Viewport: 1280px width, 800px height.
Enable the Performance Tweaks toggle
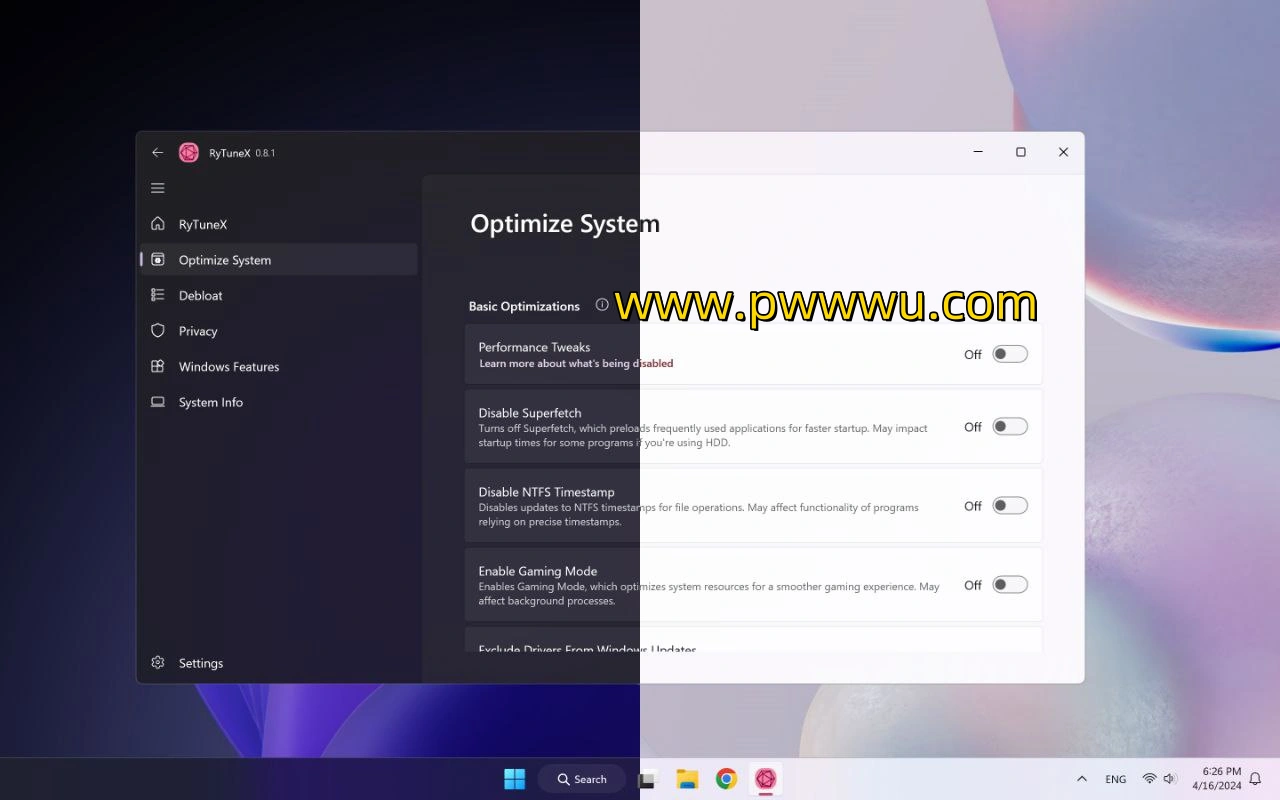coord(1010,354)
